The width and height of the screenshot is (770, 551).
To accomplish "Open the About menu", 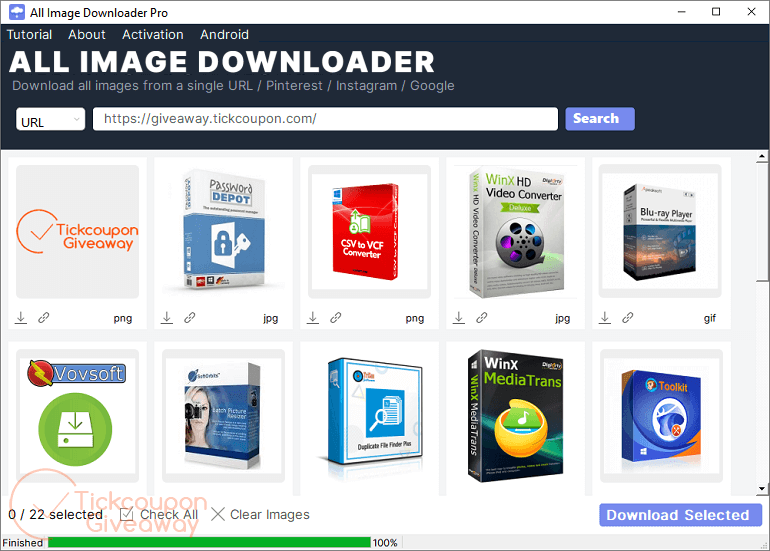I will tap(87, 34).
